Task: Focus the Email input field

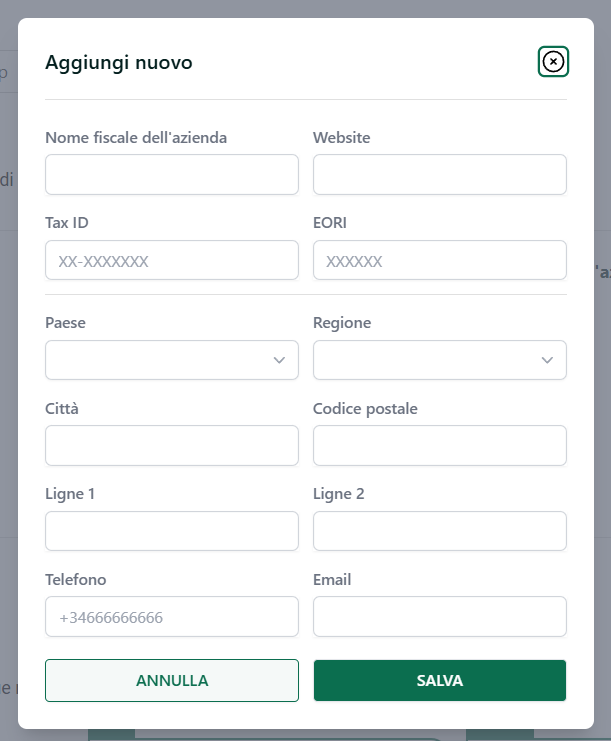Action: point(440,617)
